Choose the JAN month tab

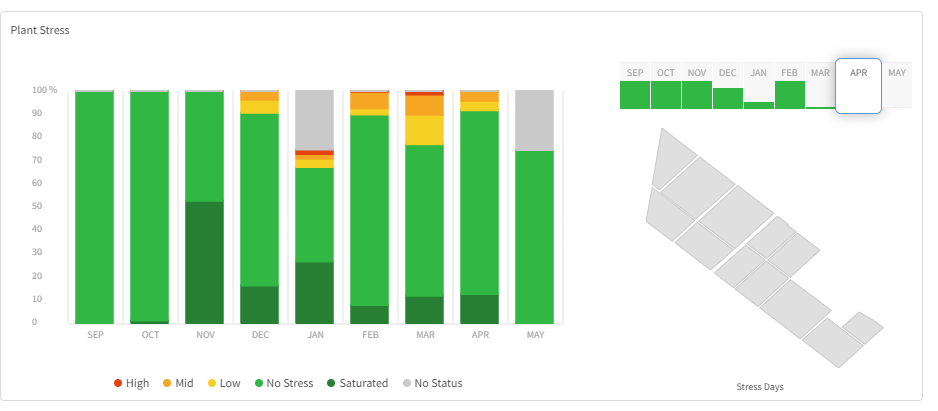pyautogui.click(x=759, y=85)
